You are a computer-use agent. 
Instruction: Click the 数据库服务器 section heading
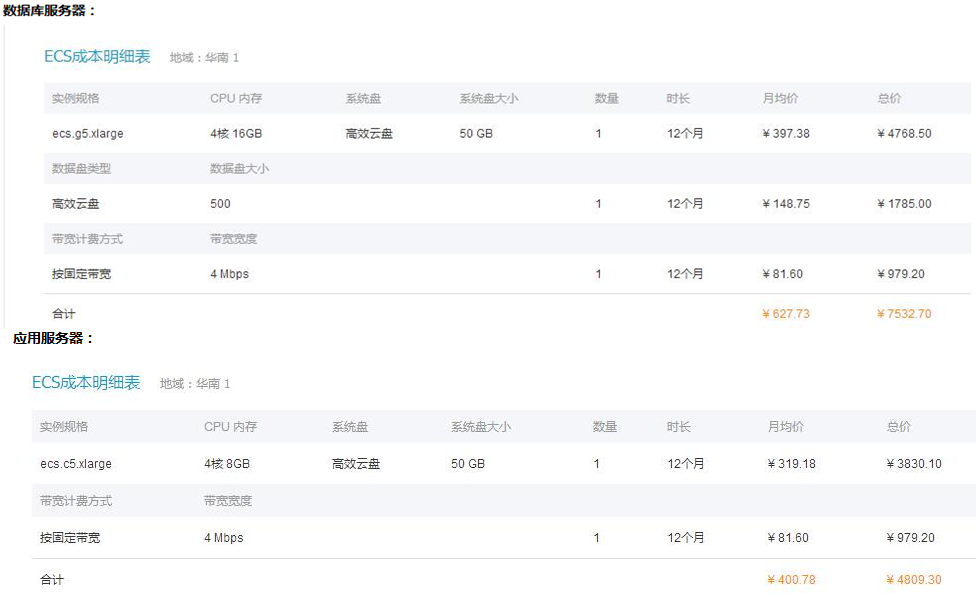point(50,11)
